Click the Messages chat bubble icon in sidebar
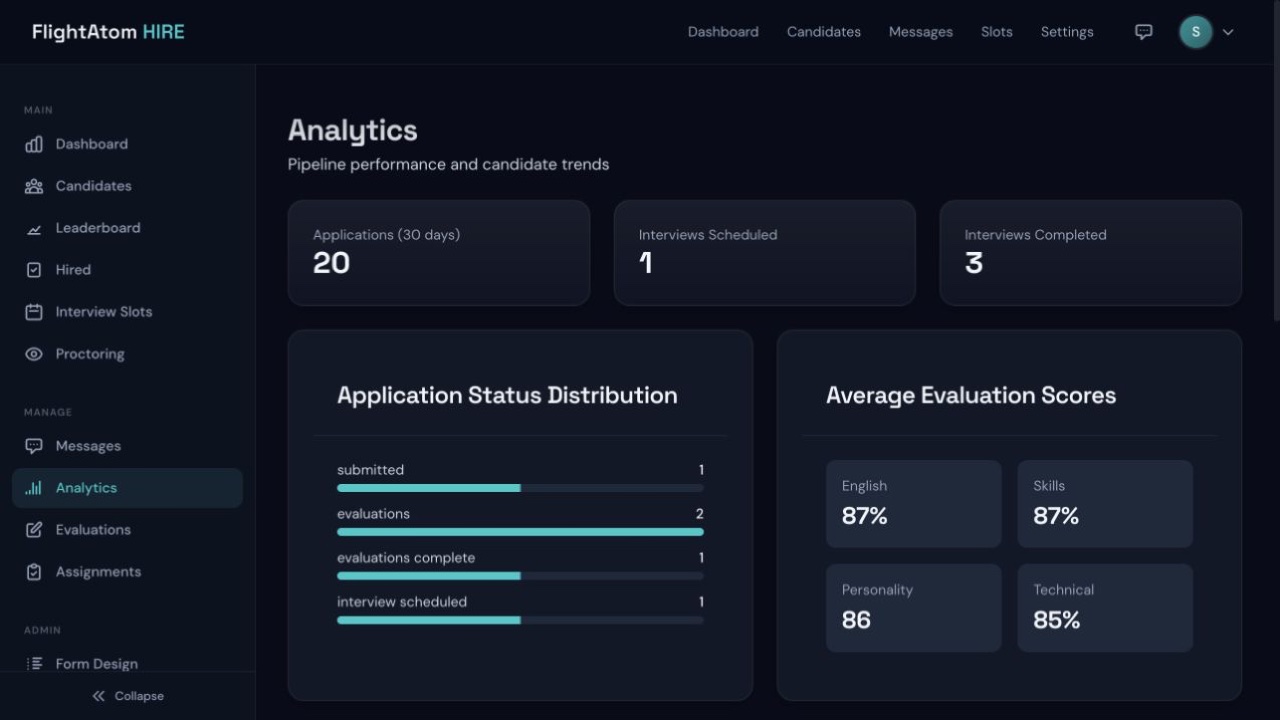Screen dimensions: 1280x720 click(34, 446)
